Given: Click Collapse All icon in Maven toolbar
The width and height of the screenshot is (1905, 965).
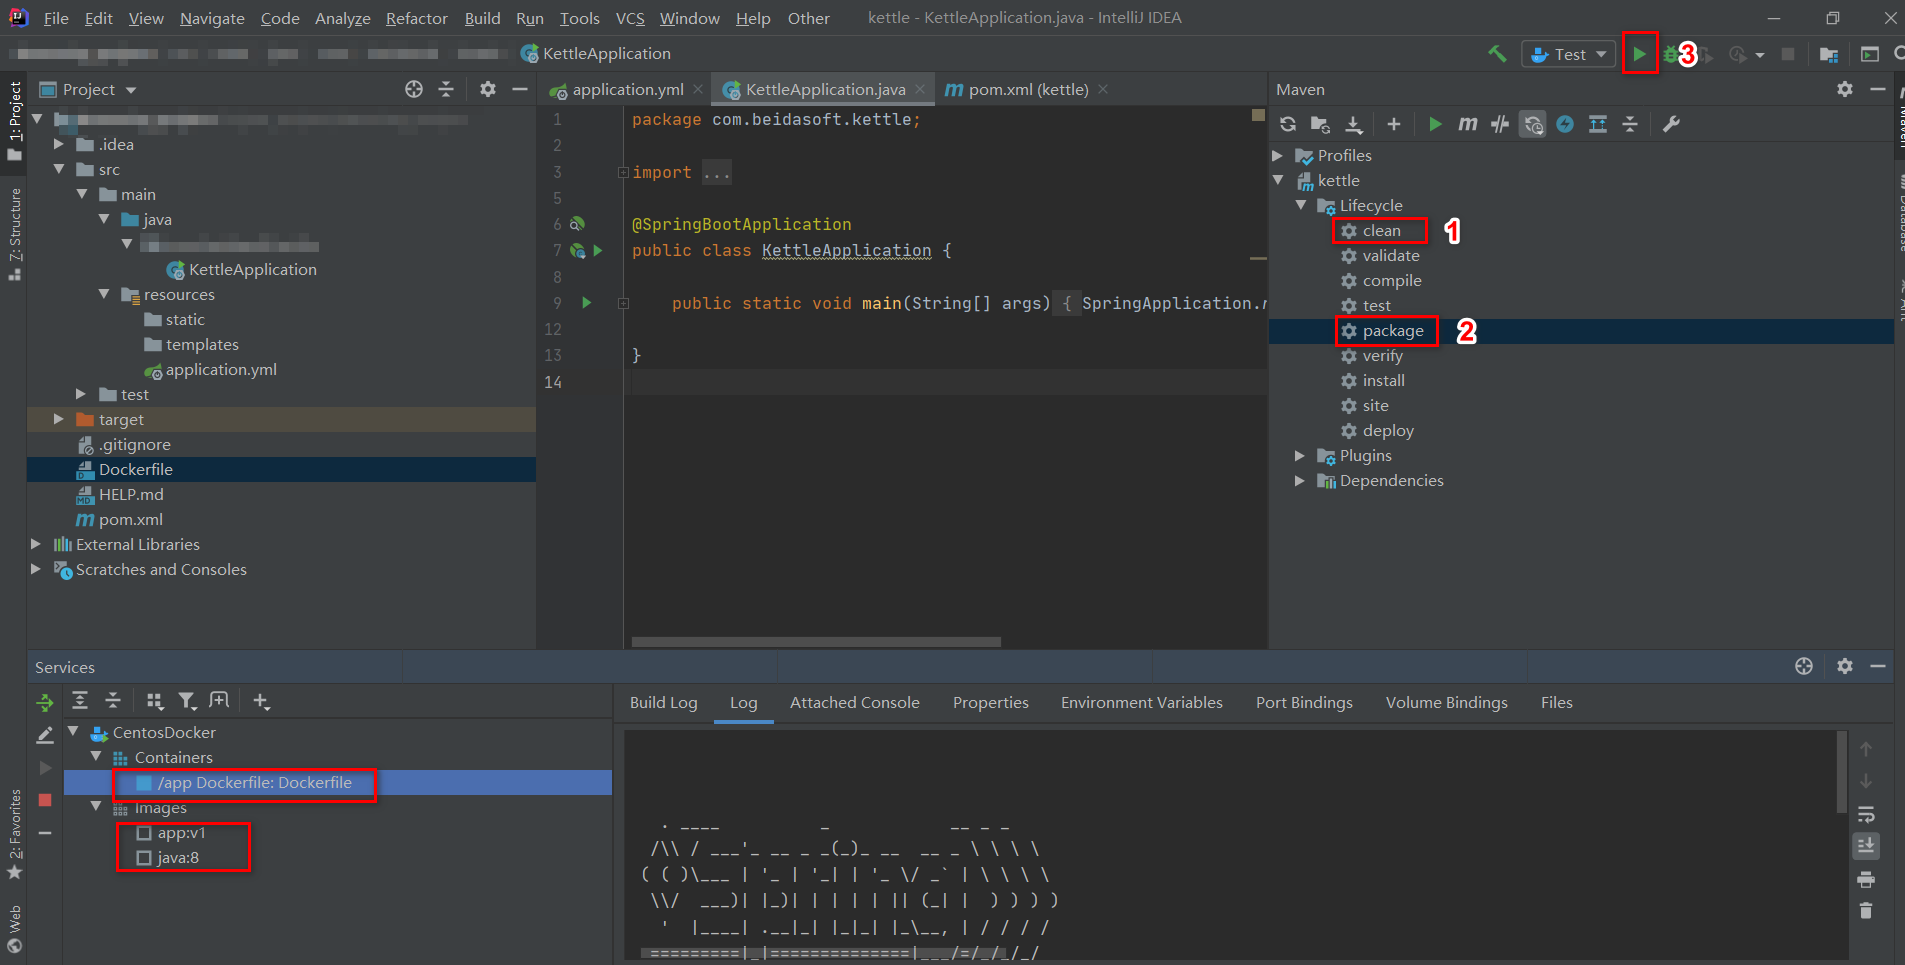Looking at the screenshot, I should (x=1630, y=124).
